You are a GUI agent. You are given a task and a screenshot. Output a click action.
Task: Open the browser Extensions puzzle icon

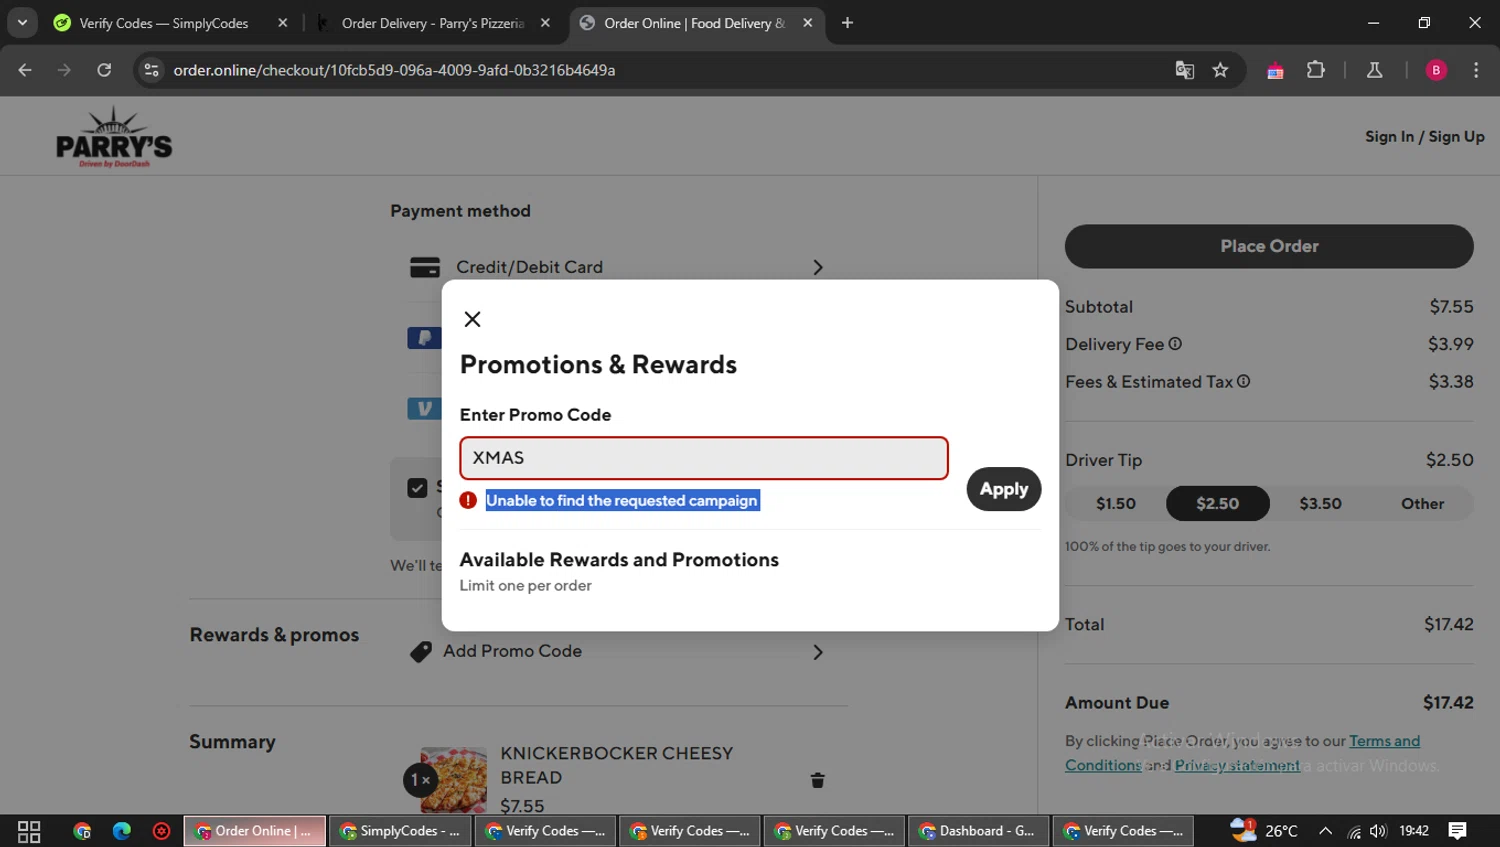[1315, 70]
